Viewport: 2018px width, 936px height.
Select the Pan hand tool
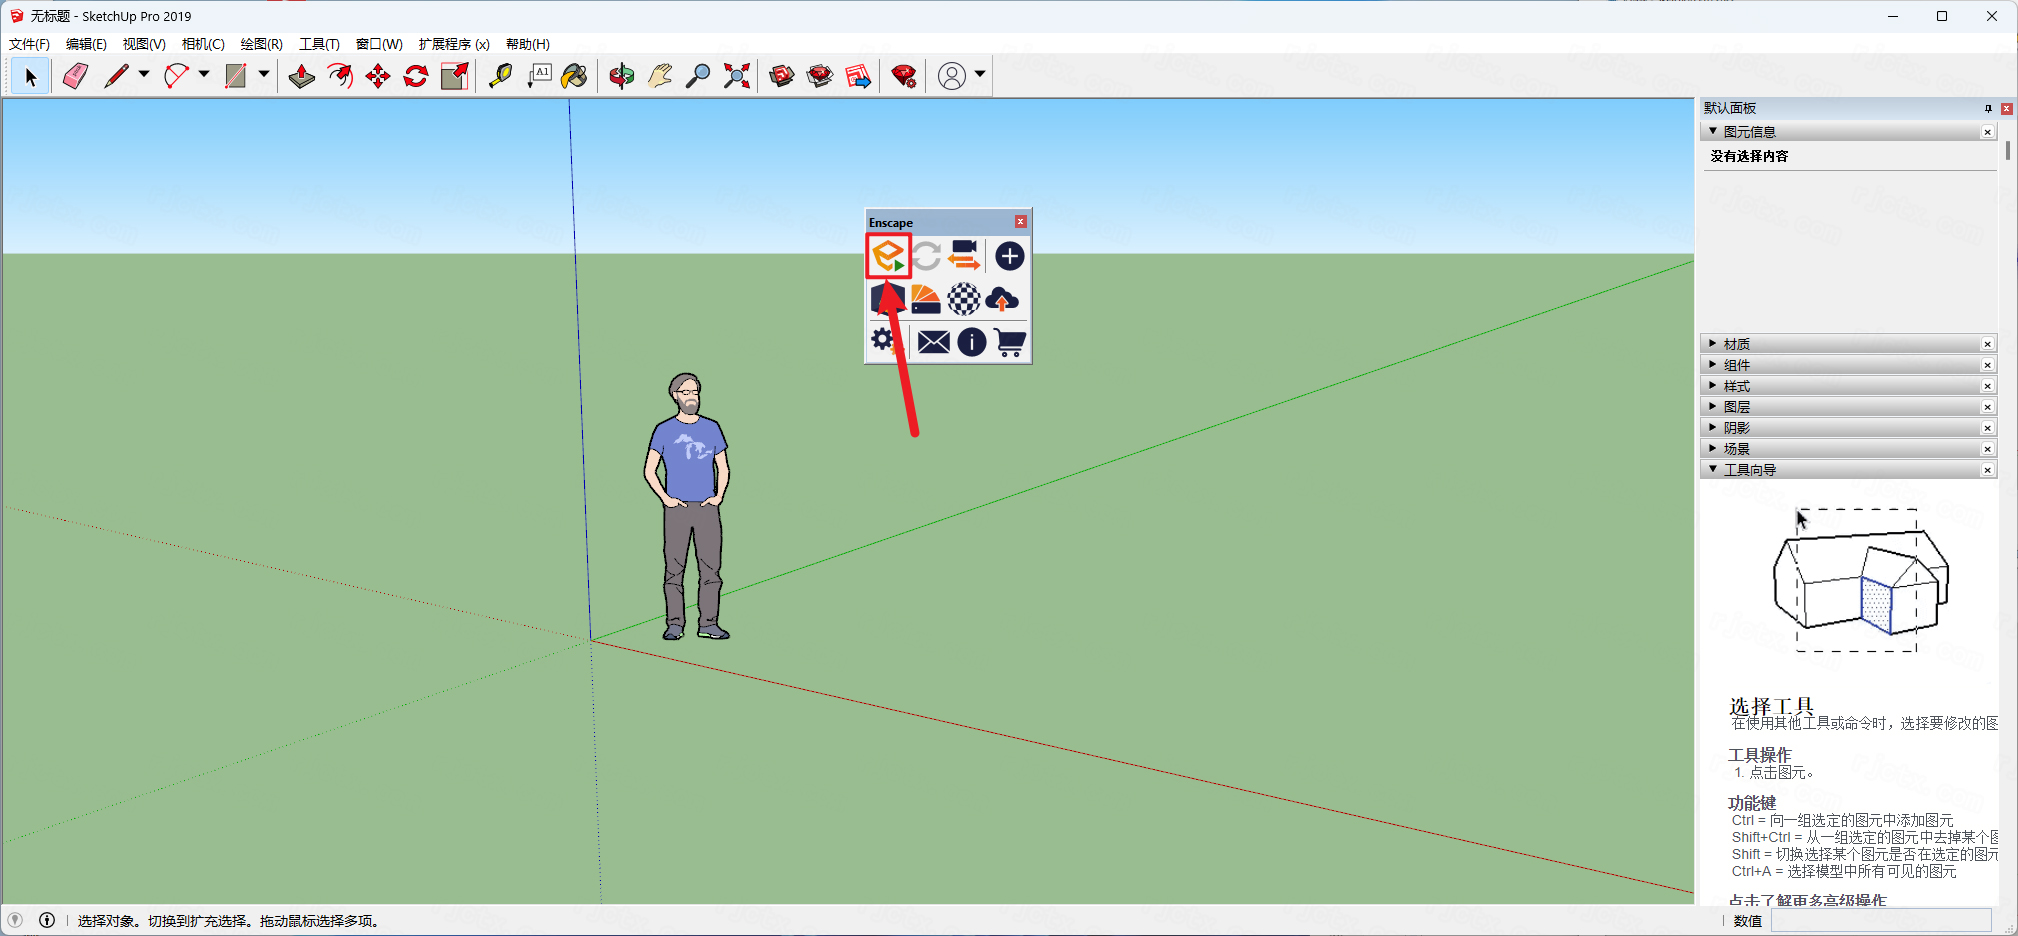tap(660, 76)
